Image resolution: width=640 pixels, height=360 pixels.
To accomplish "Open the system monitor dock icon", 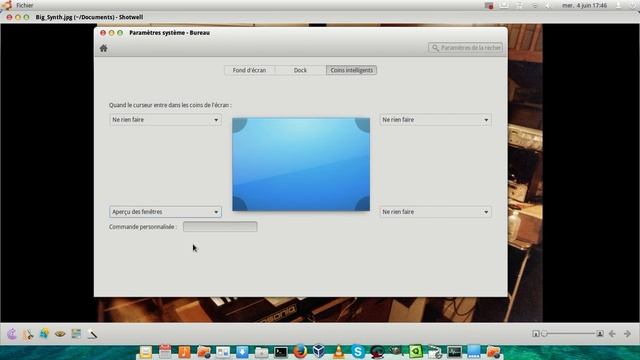I will pos(454,352).
